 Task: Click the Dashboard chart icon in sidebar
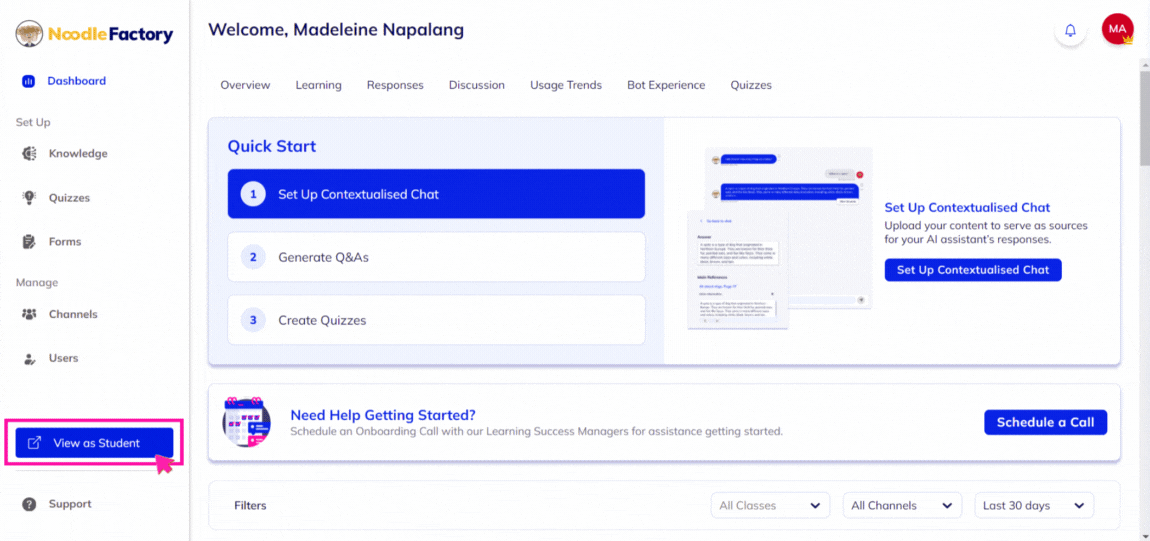pos(29,81)
